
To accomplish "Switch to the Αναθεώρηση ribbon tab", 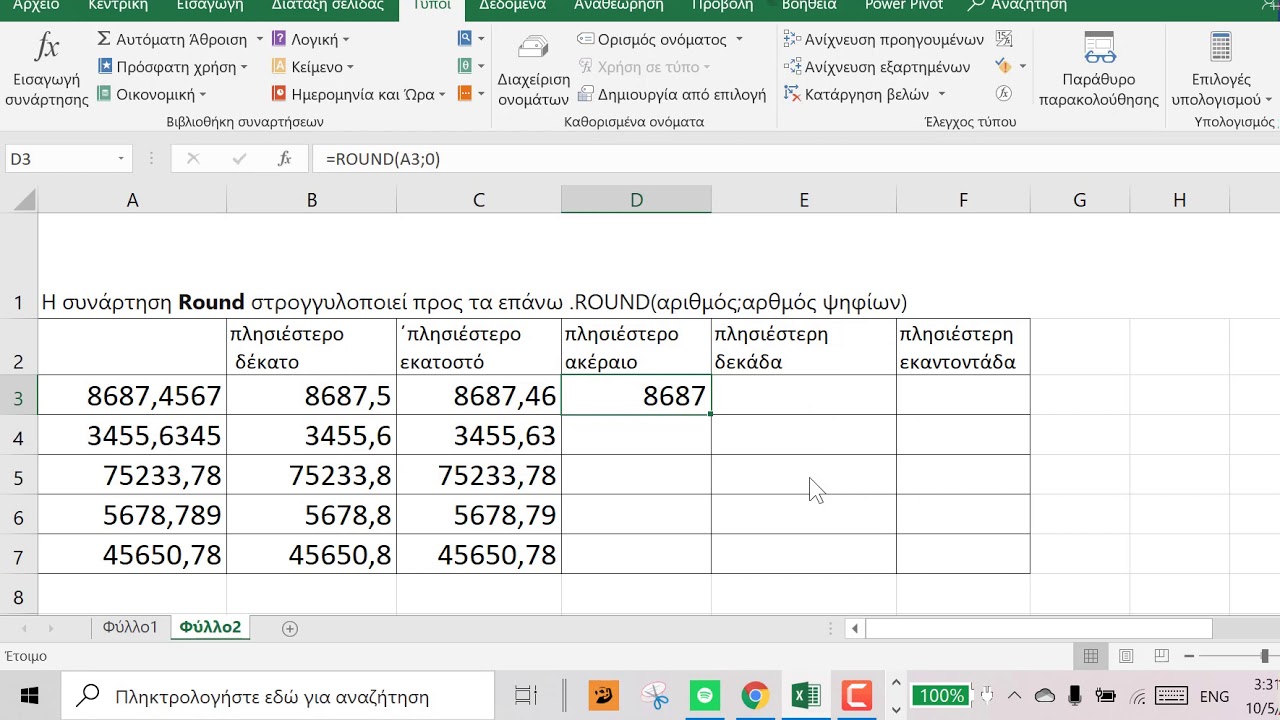I will pos(618,5).
